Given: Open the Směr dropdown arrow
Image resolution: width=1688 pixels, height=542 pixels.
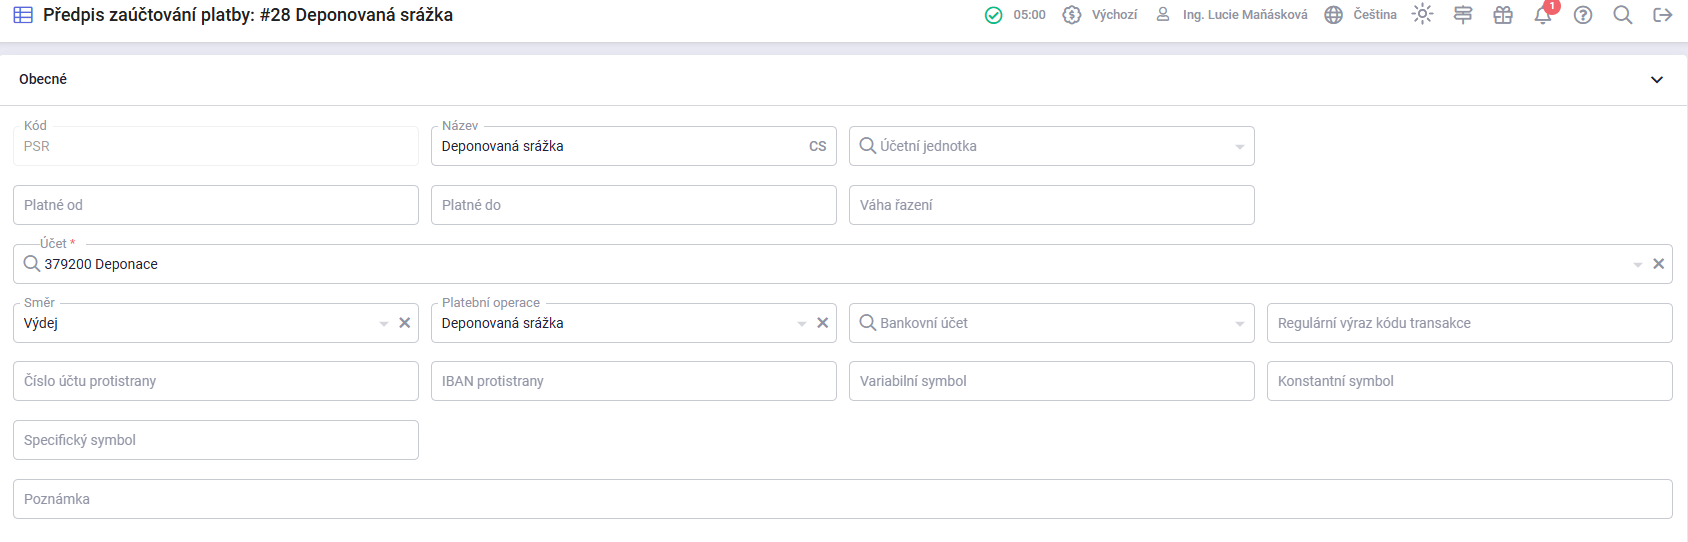Looking at the screenshot, I should pyautogui.click(x=384, y=324).
